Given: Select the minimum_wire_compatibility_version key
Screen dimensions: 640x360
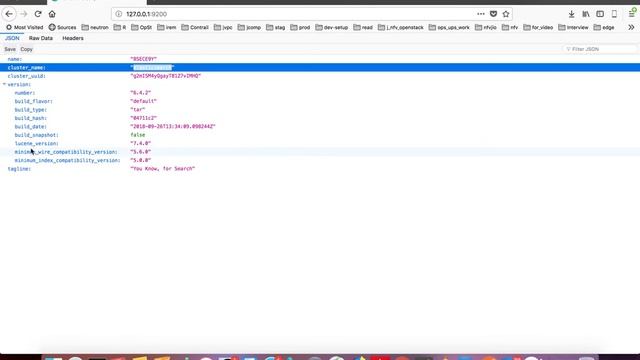Looking at the screenshot, I should click(x=66, y=152).
